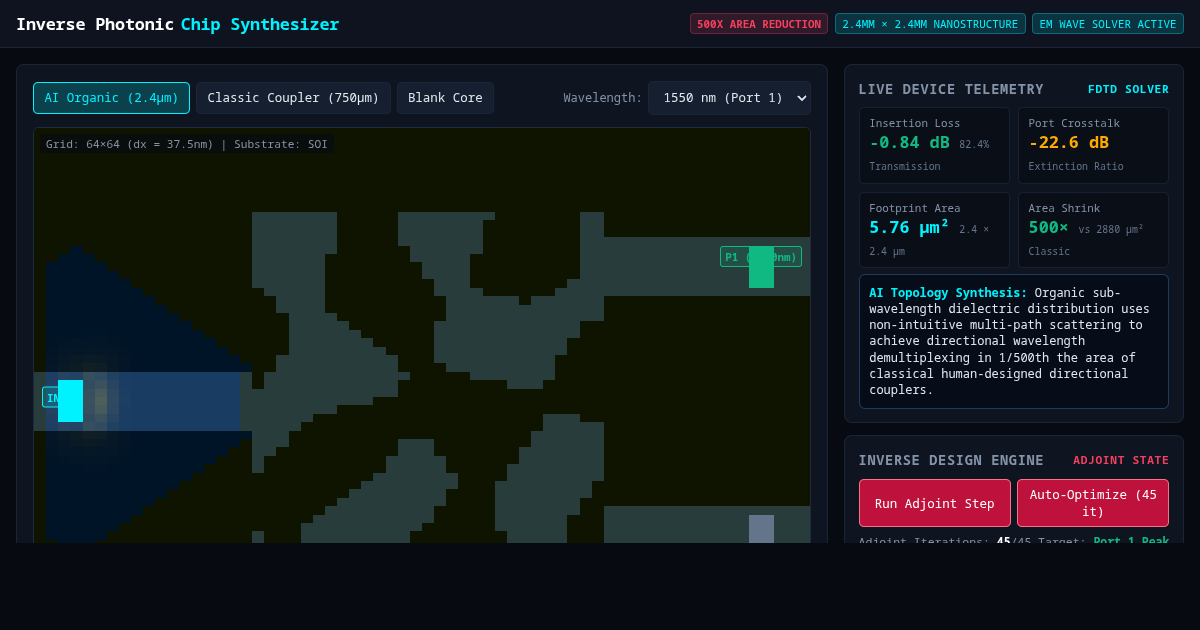Viewport: 1200px width, 630px height.
Task: Click the LIVE DEVICE TELEMETRY heading
Action: (x=951, y=90)
